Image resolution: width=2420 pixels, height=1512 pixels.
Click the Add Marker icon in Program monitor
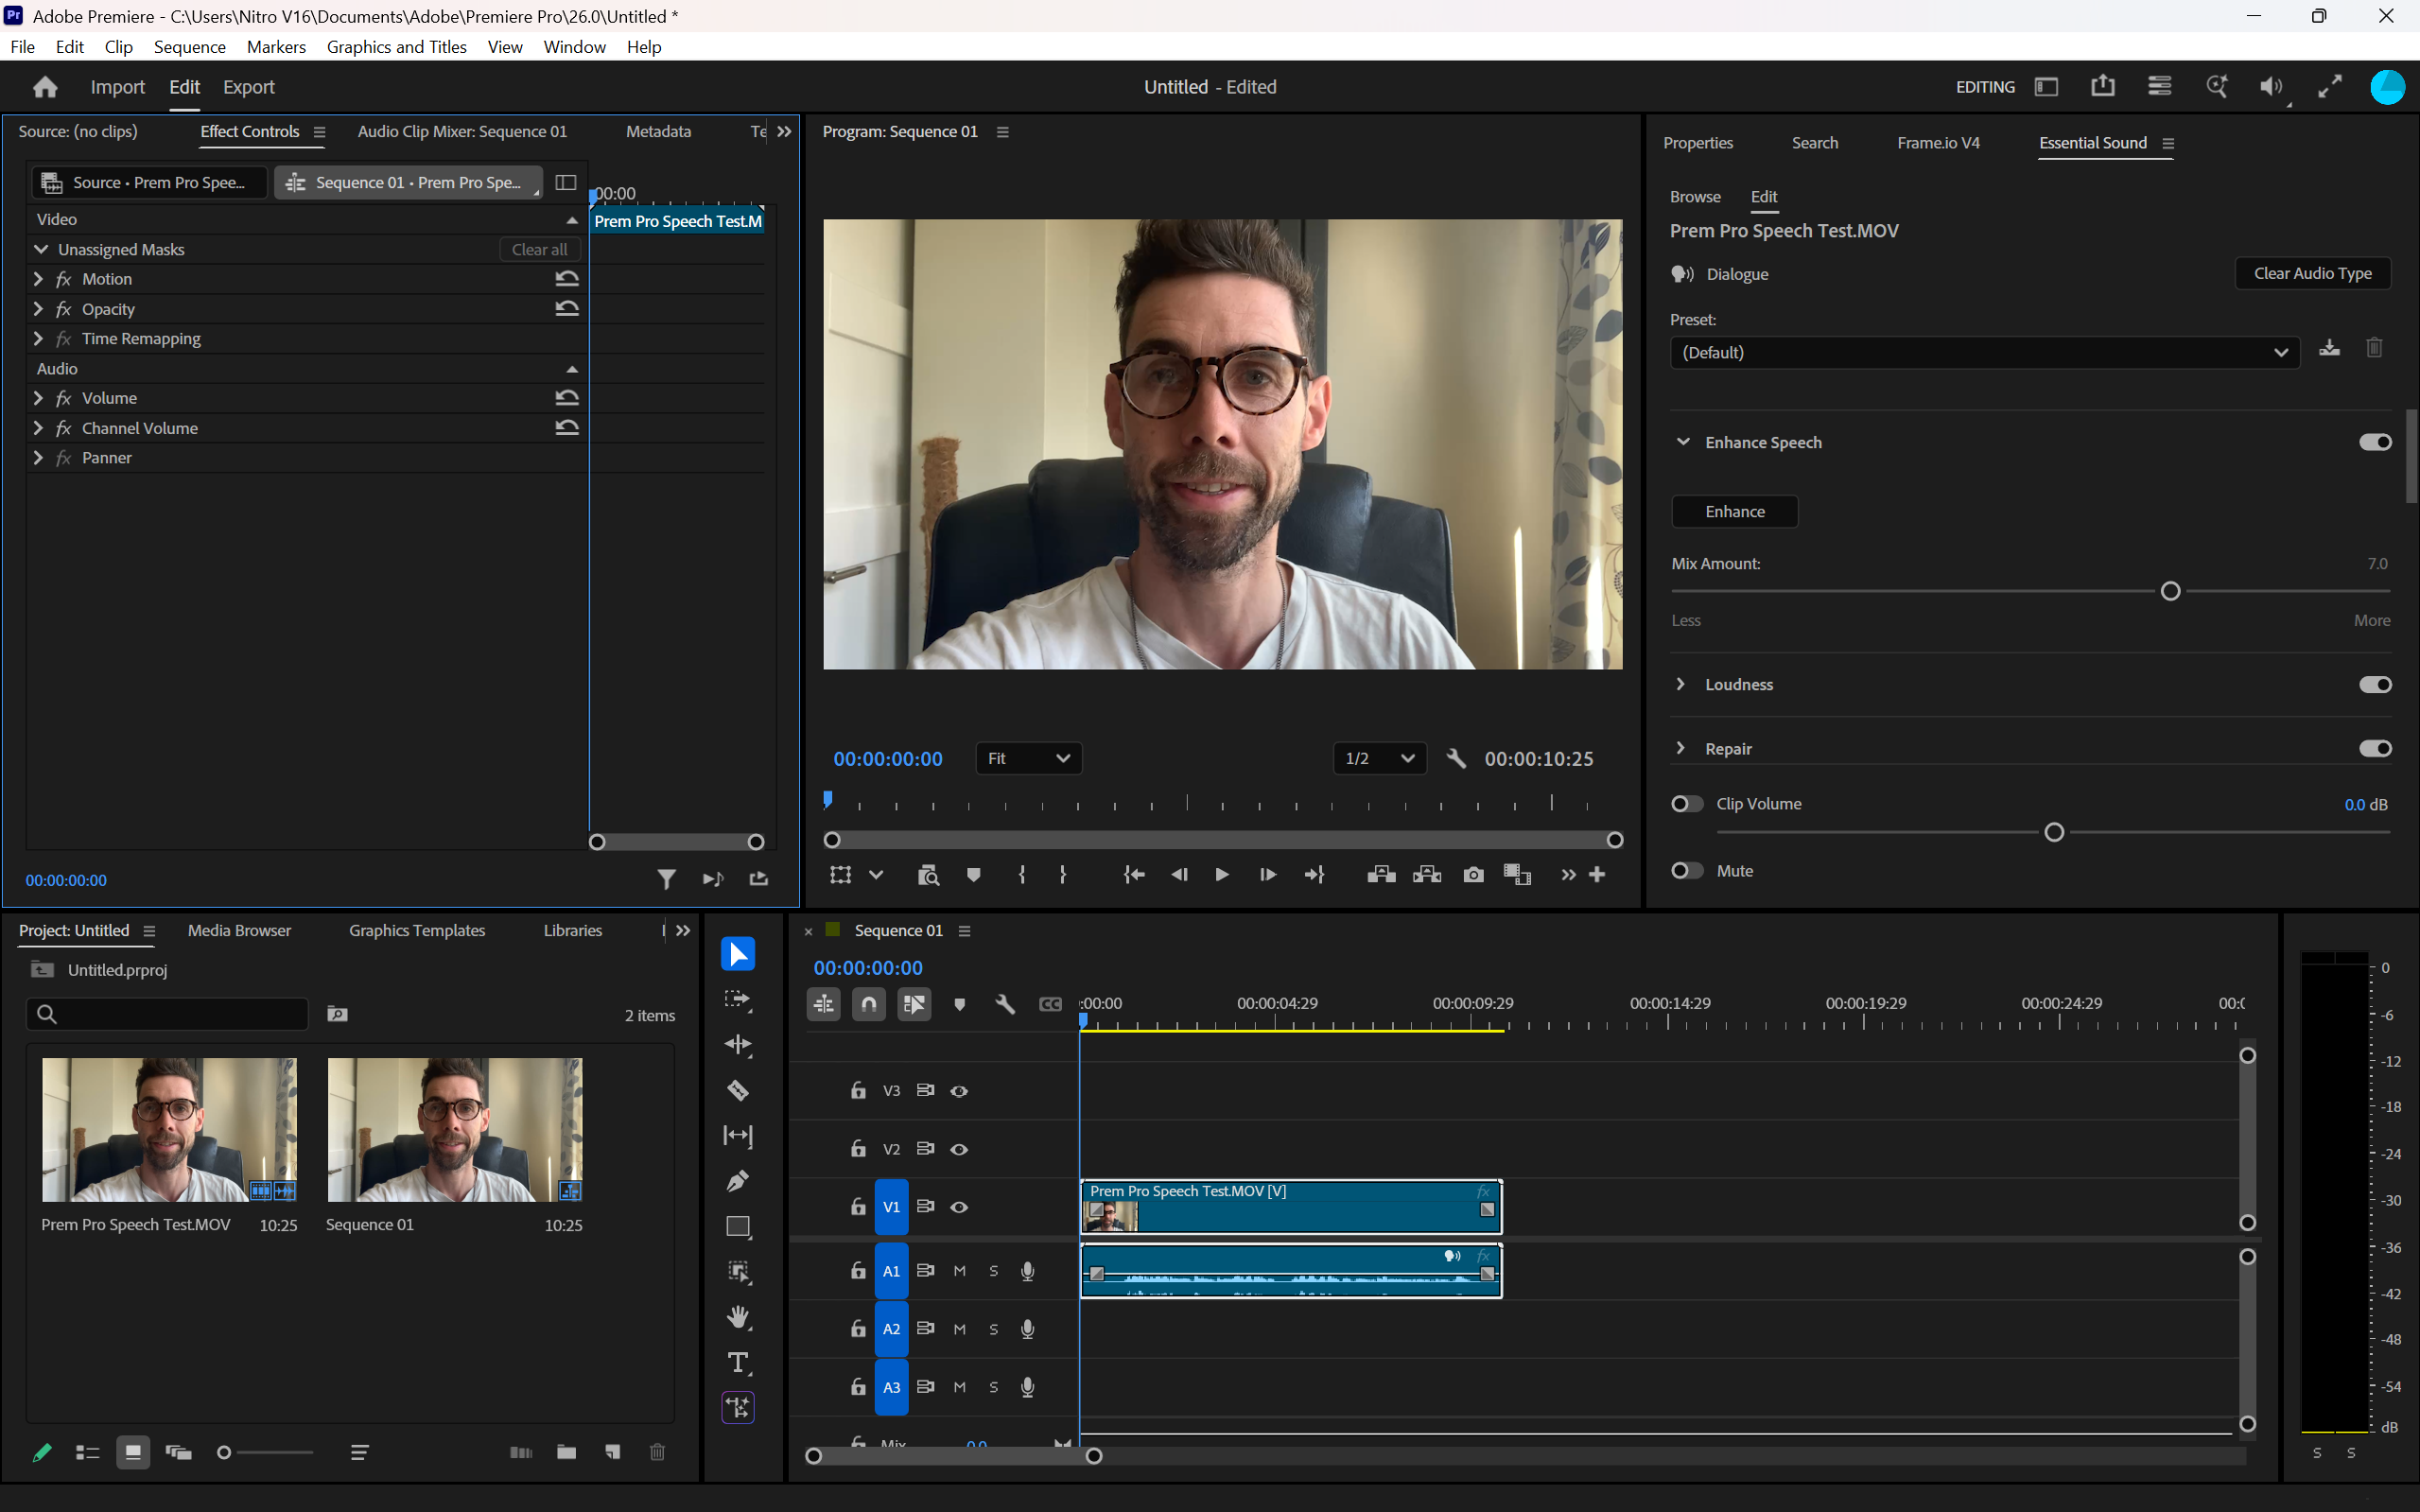pos(973,875)
